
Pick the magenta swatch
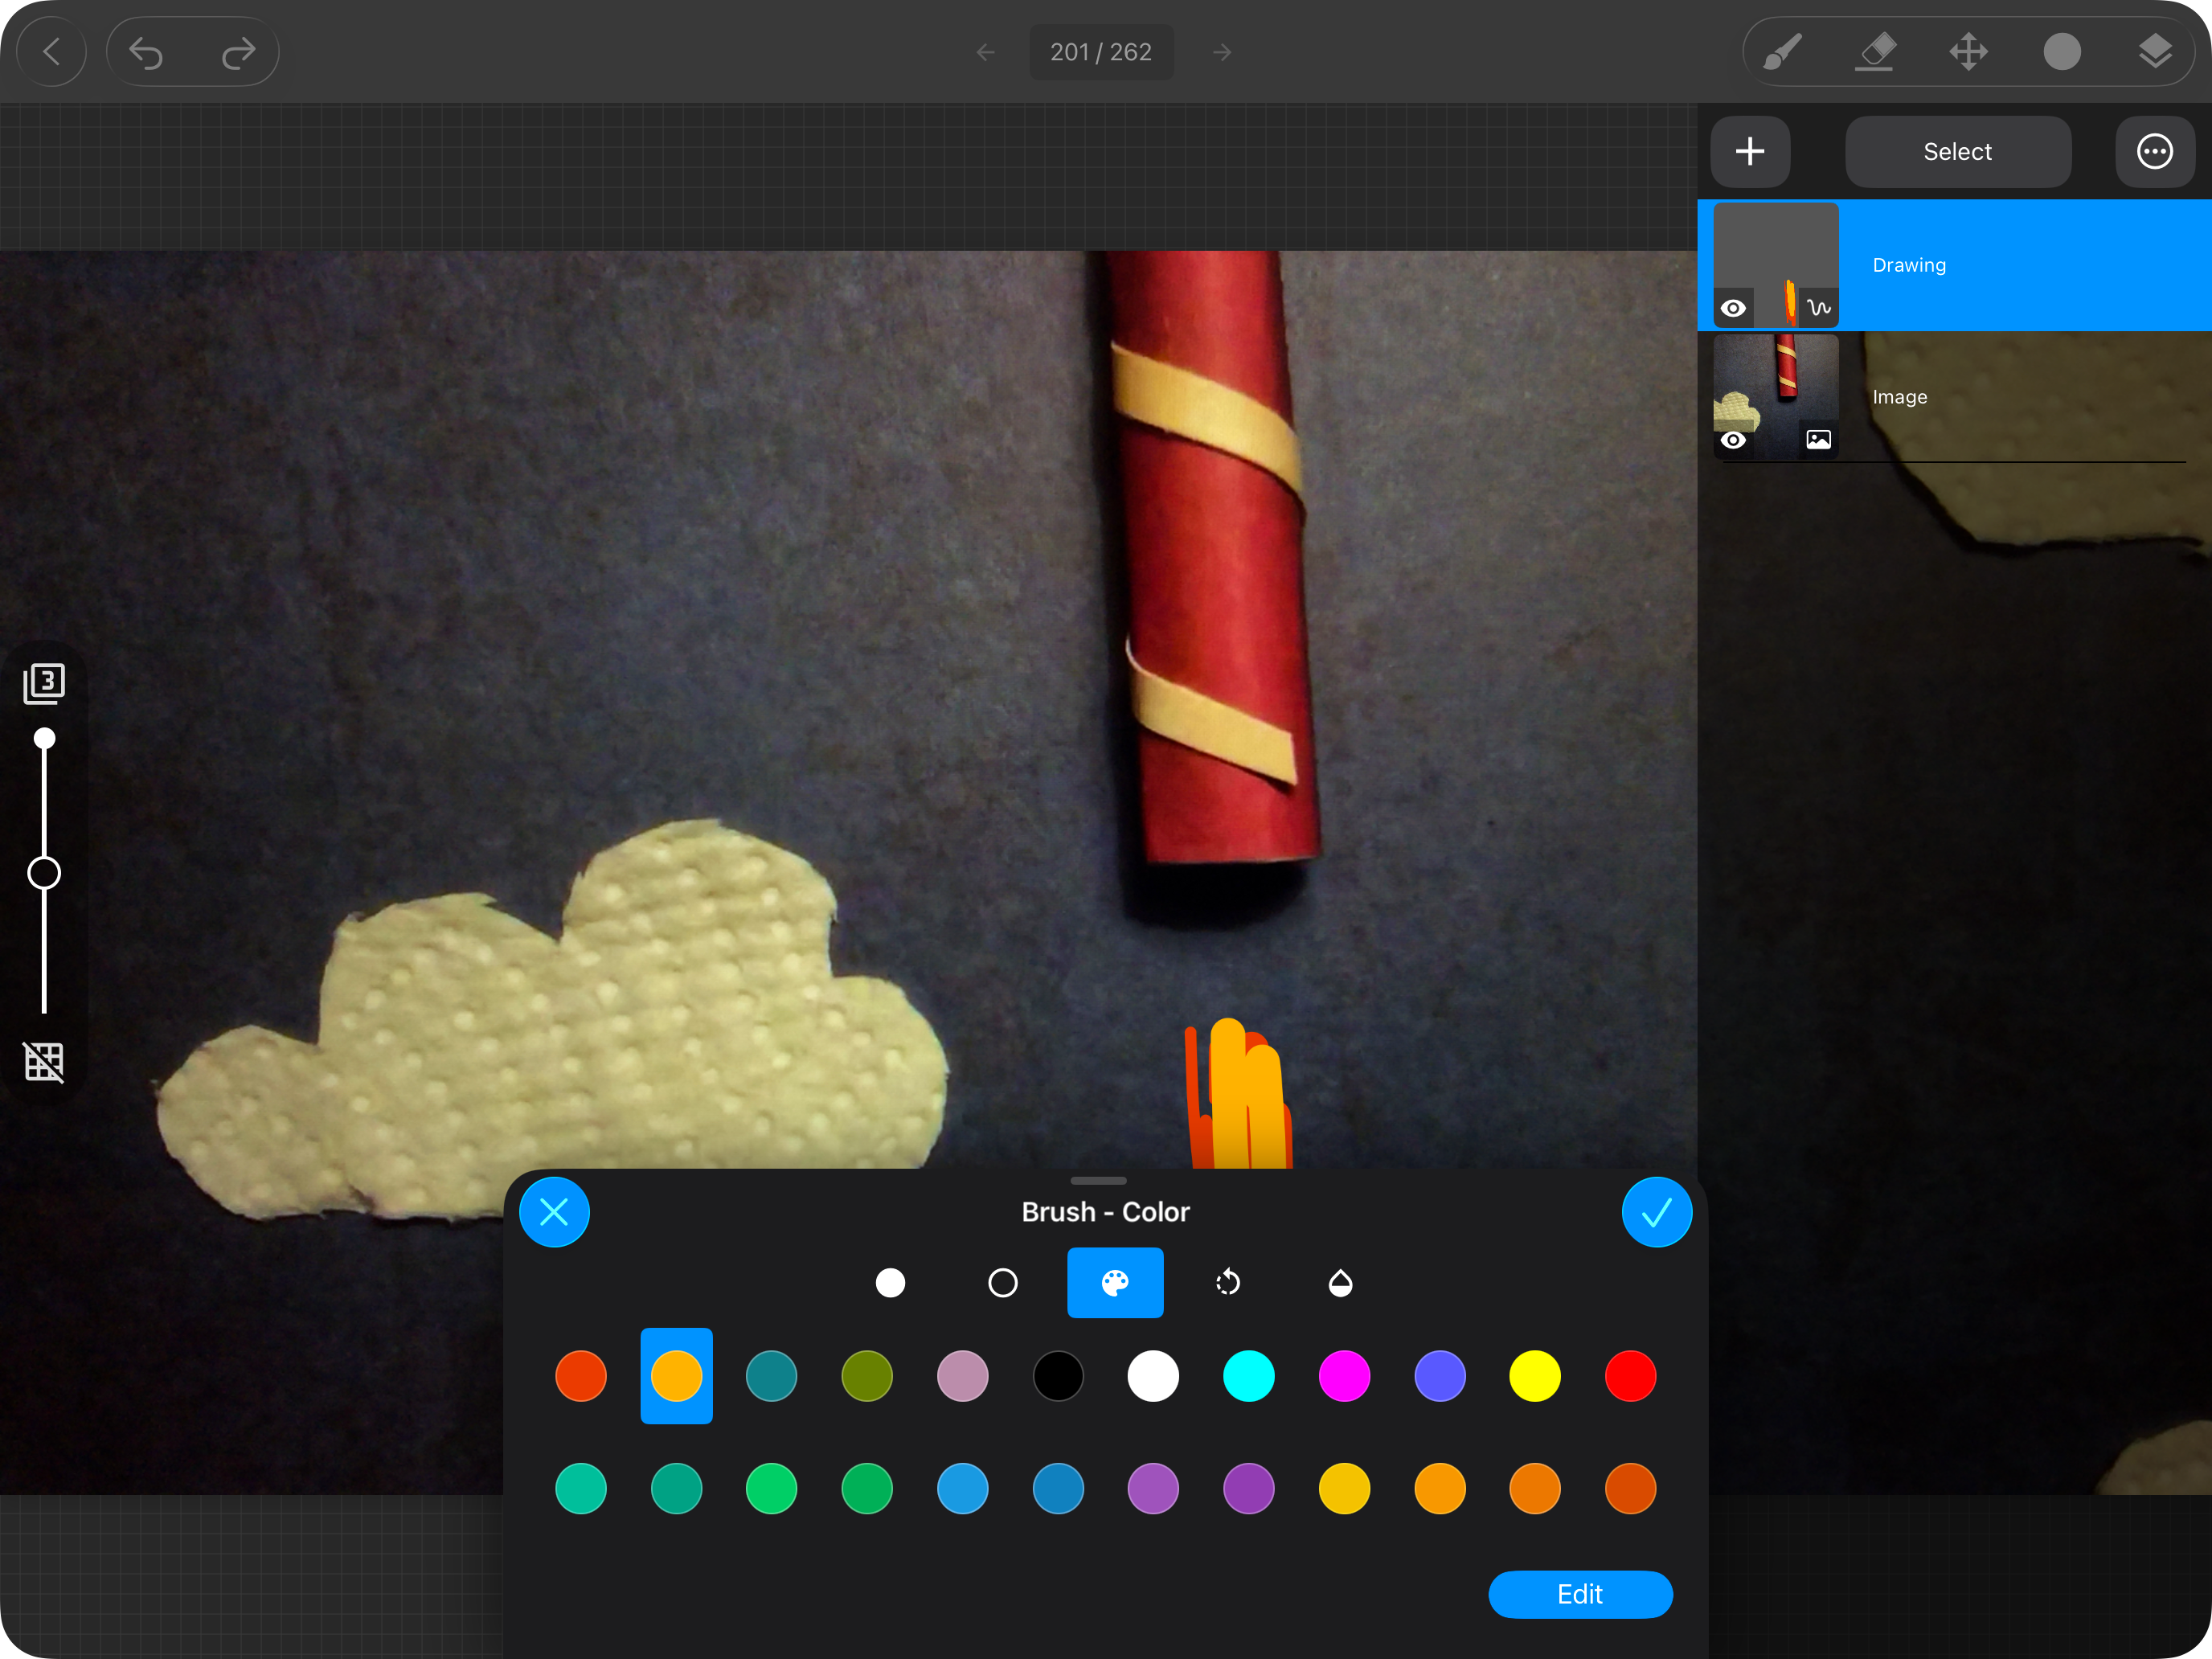click(x=1344, y=1376)
